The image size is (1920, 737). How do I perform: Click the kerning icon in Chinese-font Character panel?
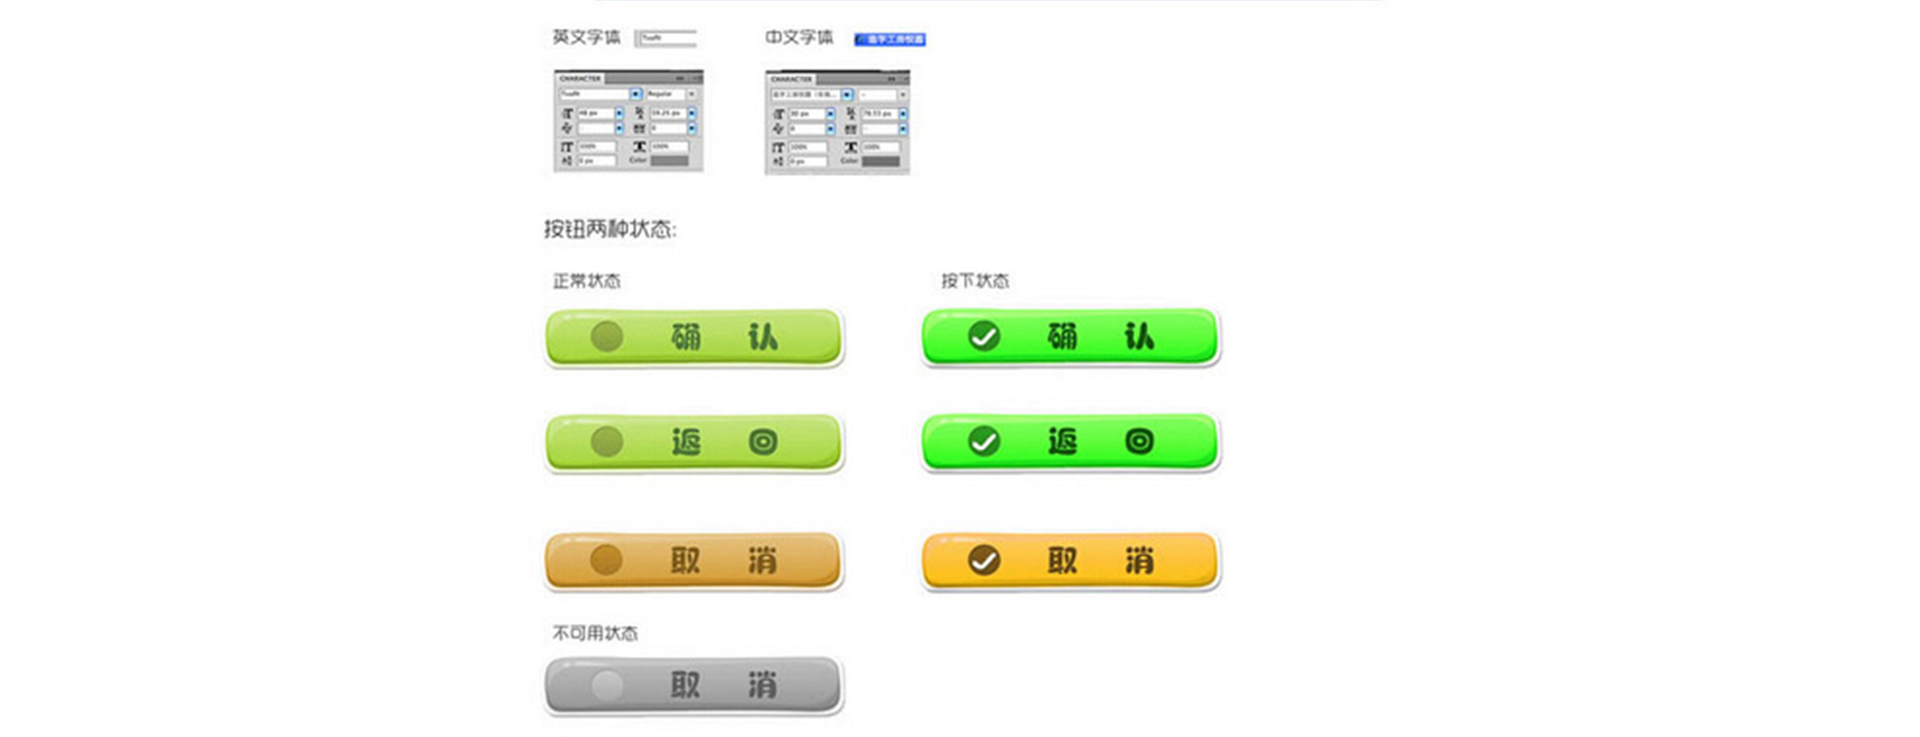pos(778,128)
